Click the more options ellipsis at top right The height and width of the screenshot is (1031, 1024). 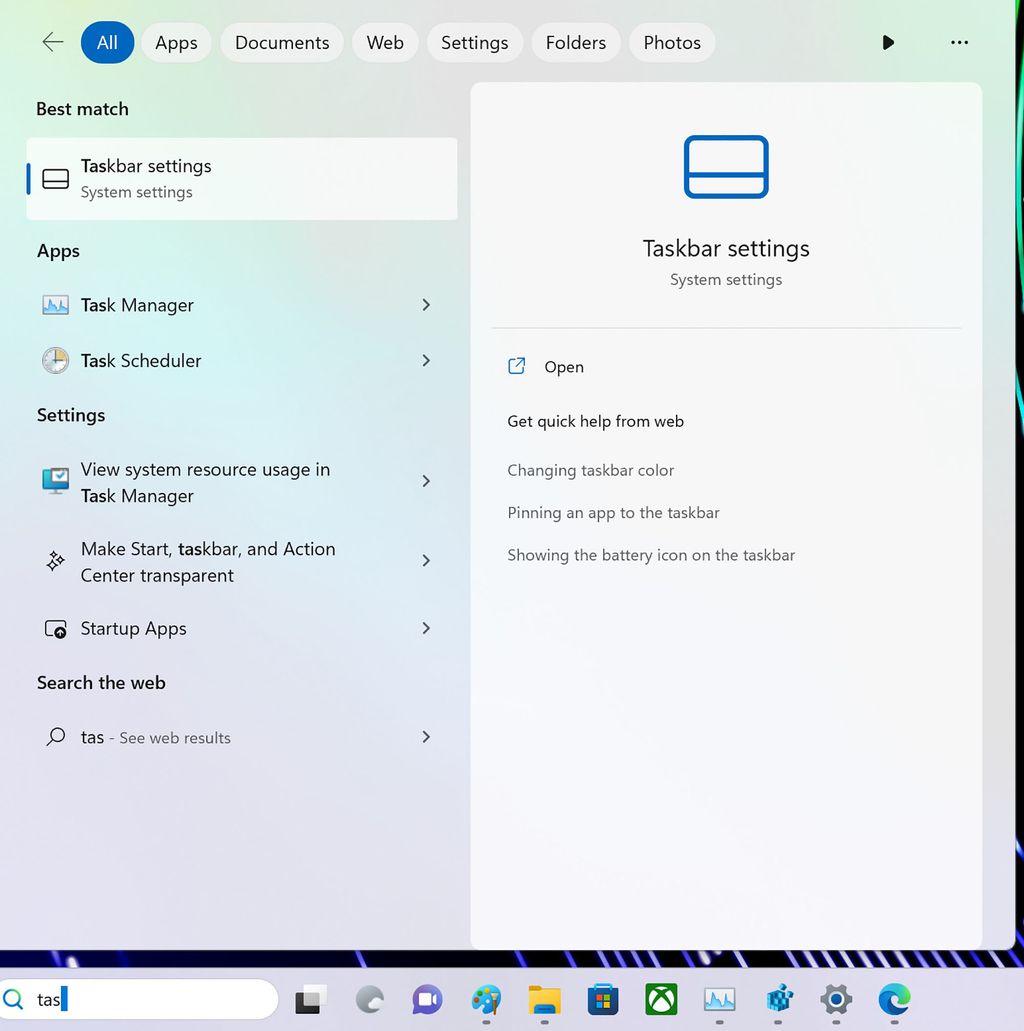tap(959, 42)
